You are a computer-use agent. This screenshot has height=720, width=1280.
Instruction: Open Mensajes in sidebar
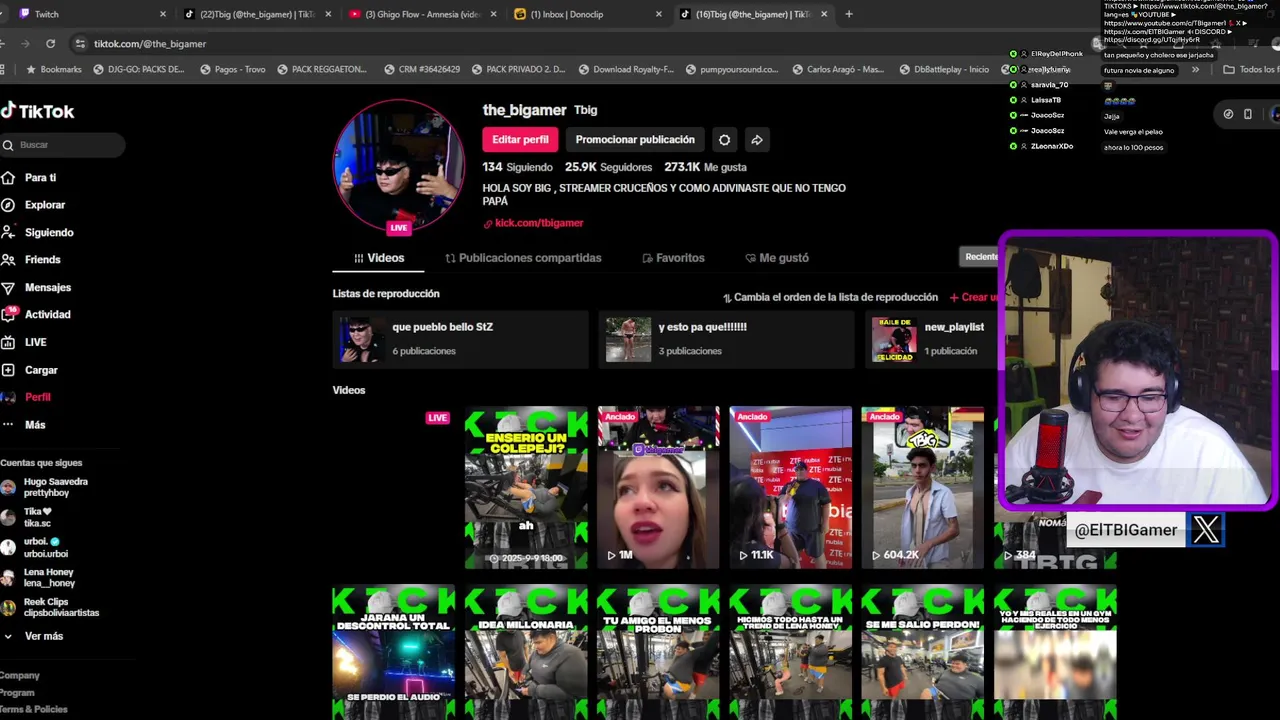(x=47, y=287)
